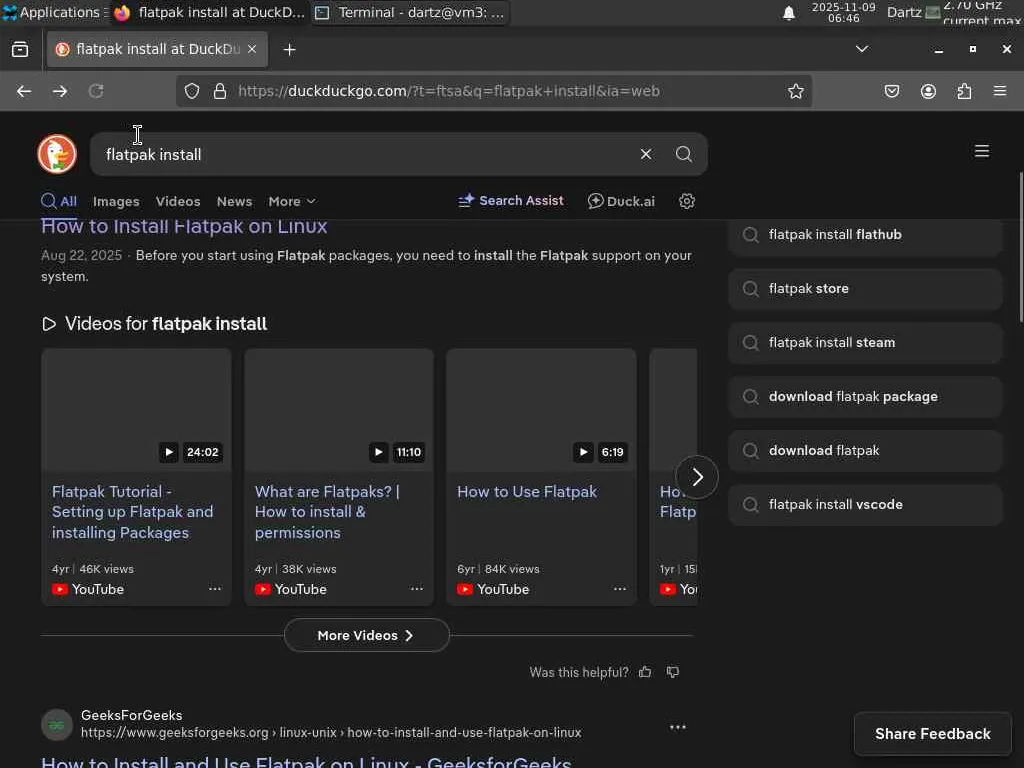Select the All results tab
This screenshot has height=768, width=1024.
tap(59, 201)
